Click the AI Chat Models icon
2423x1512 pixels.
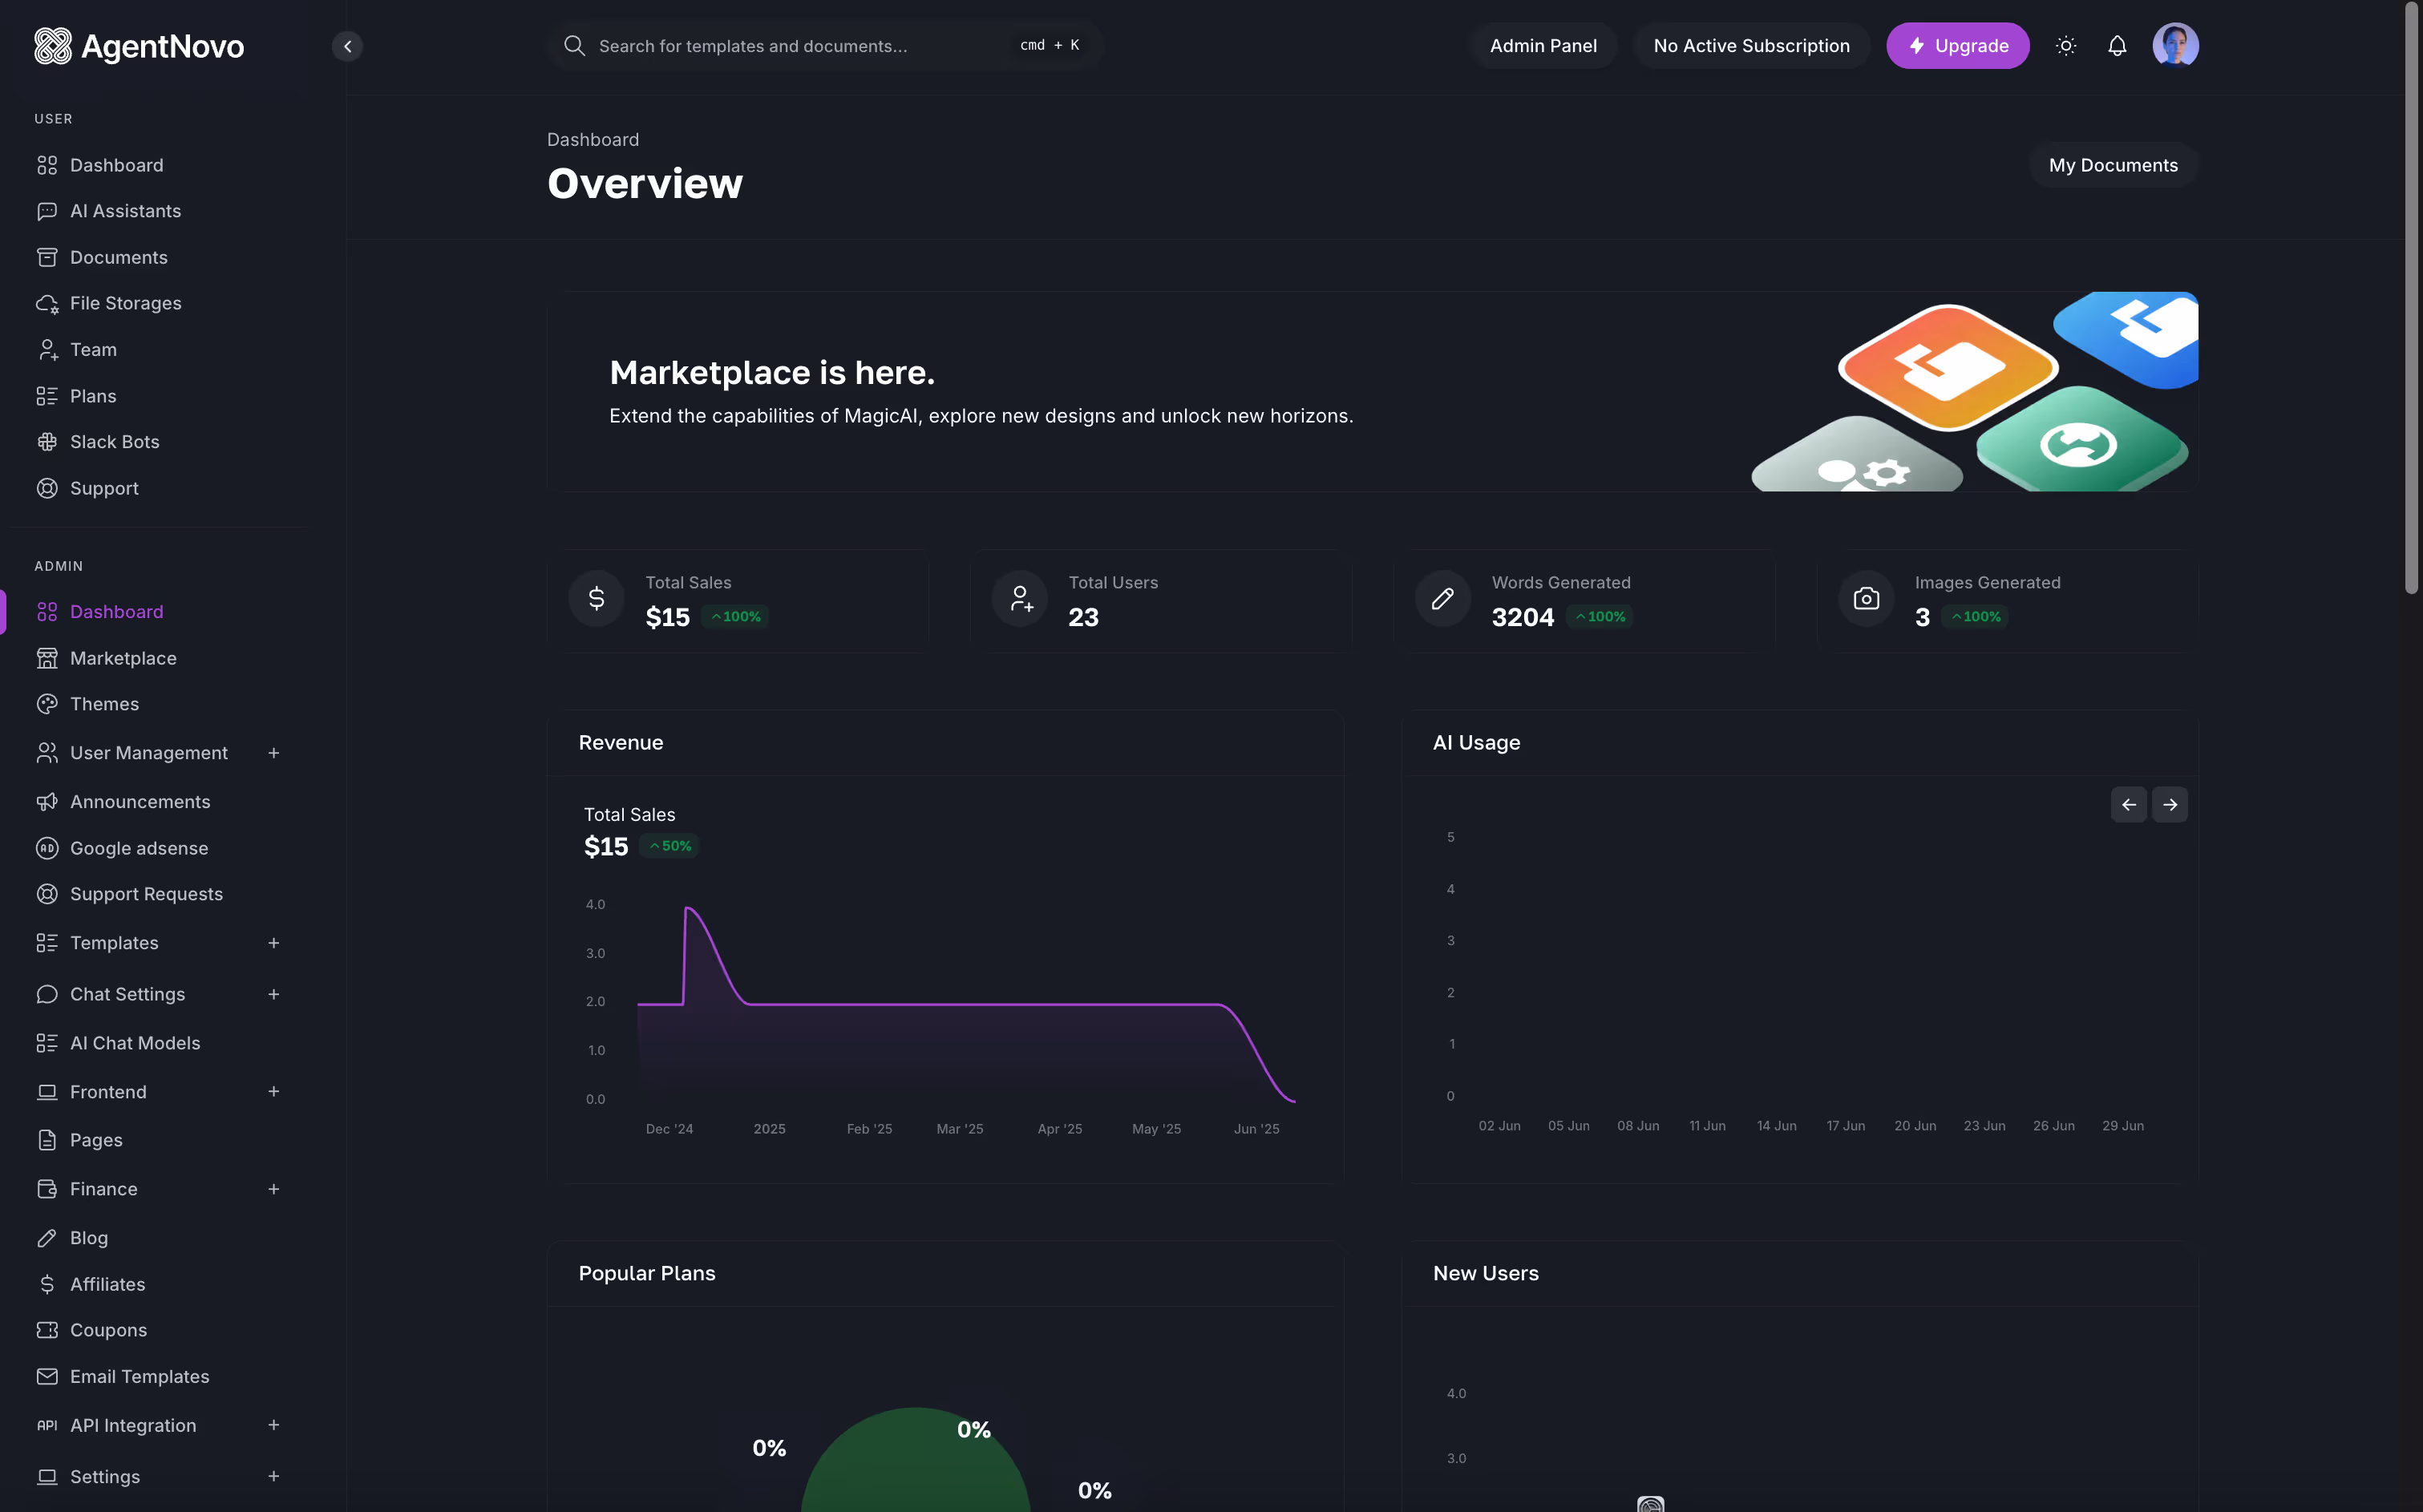(x=47, y=1043)
